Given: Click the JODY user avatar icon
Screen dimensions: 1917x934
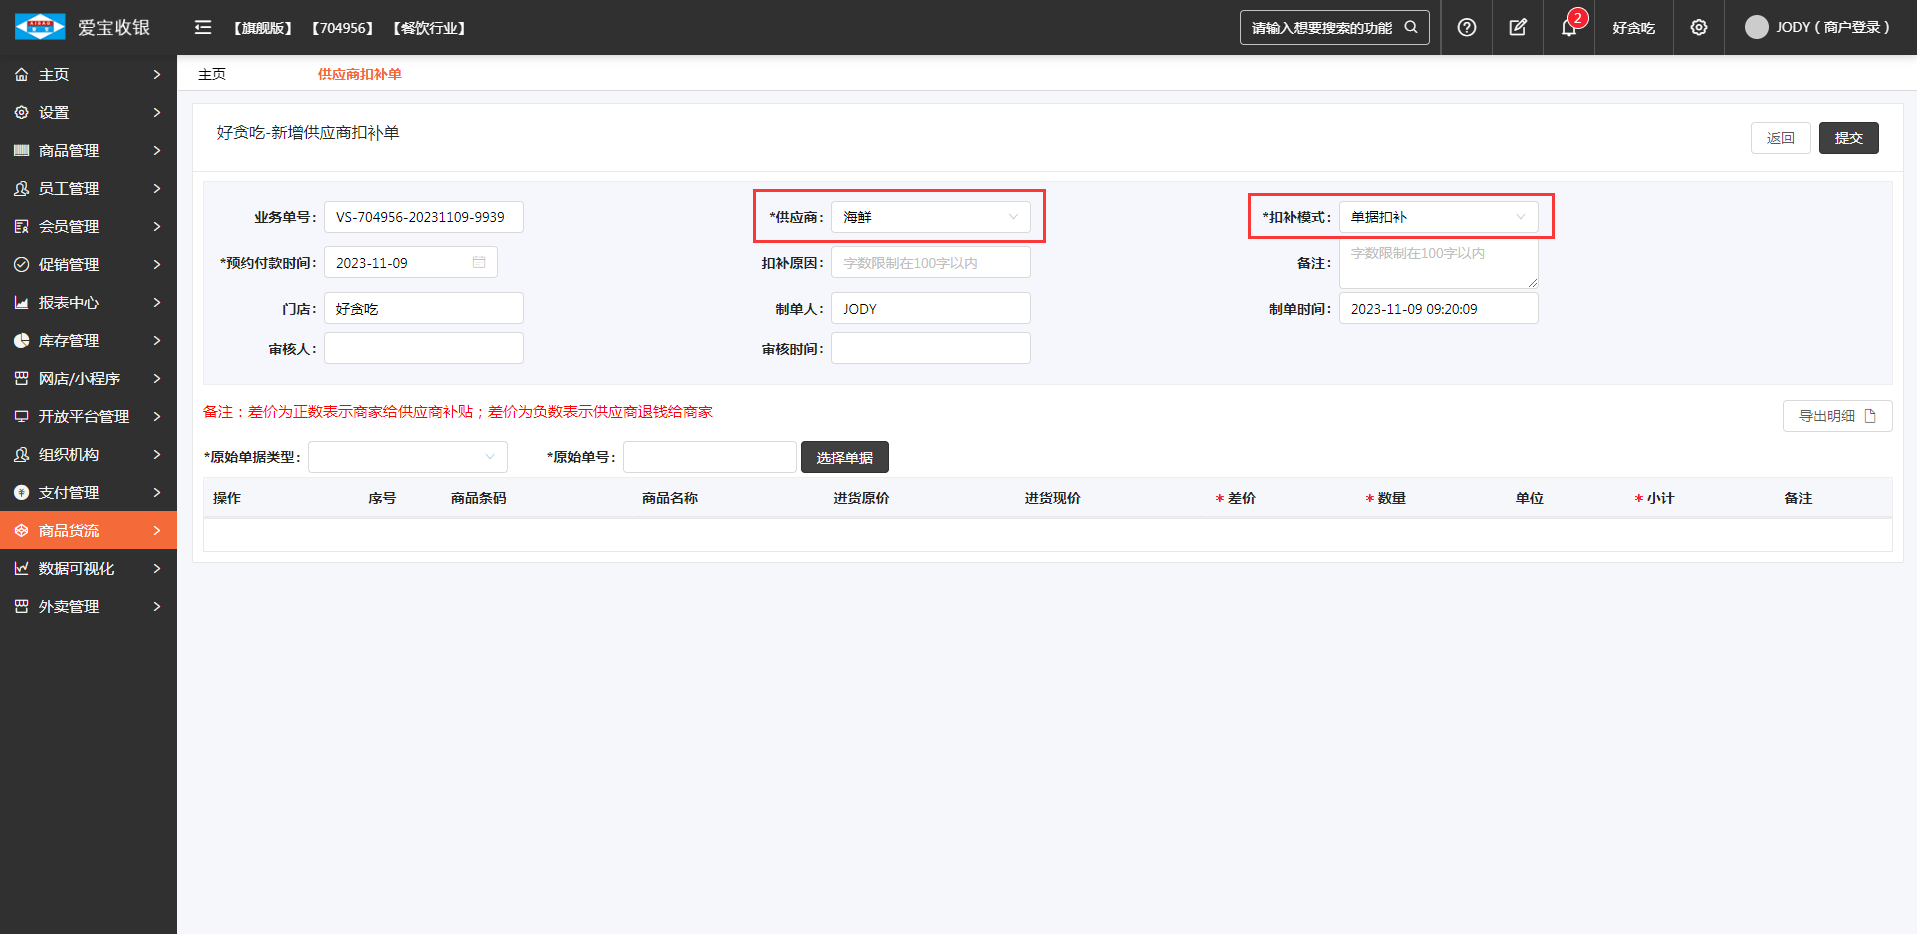Looking at the screenshot, I should point(1756,28).
